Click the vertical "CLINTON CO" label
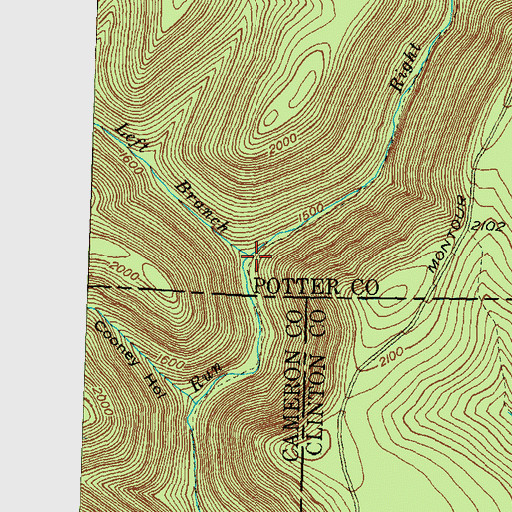512x512 pixels. 316,383
